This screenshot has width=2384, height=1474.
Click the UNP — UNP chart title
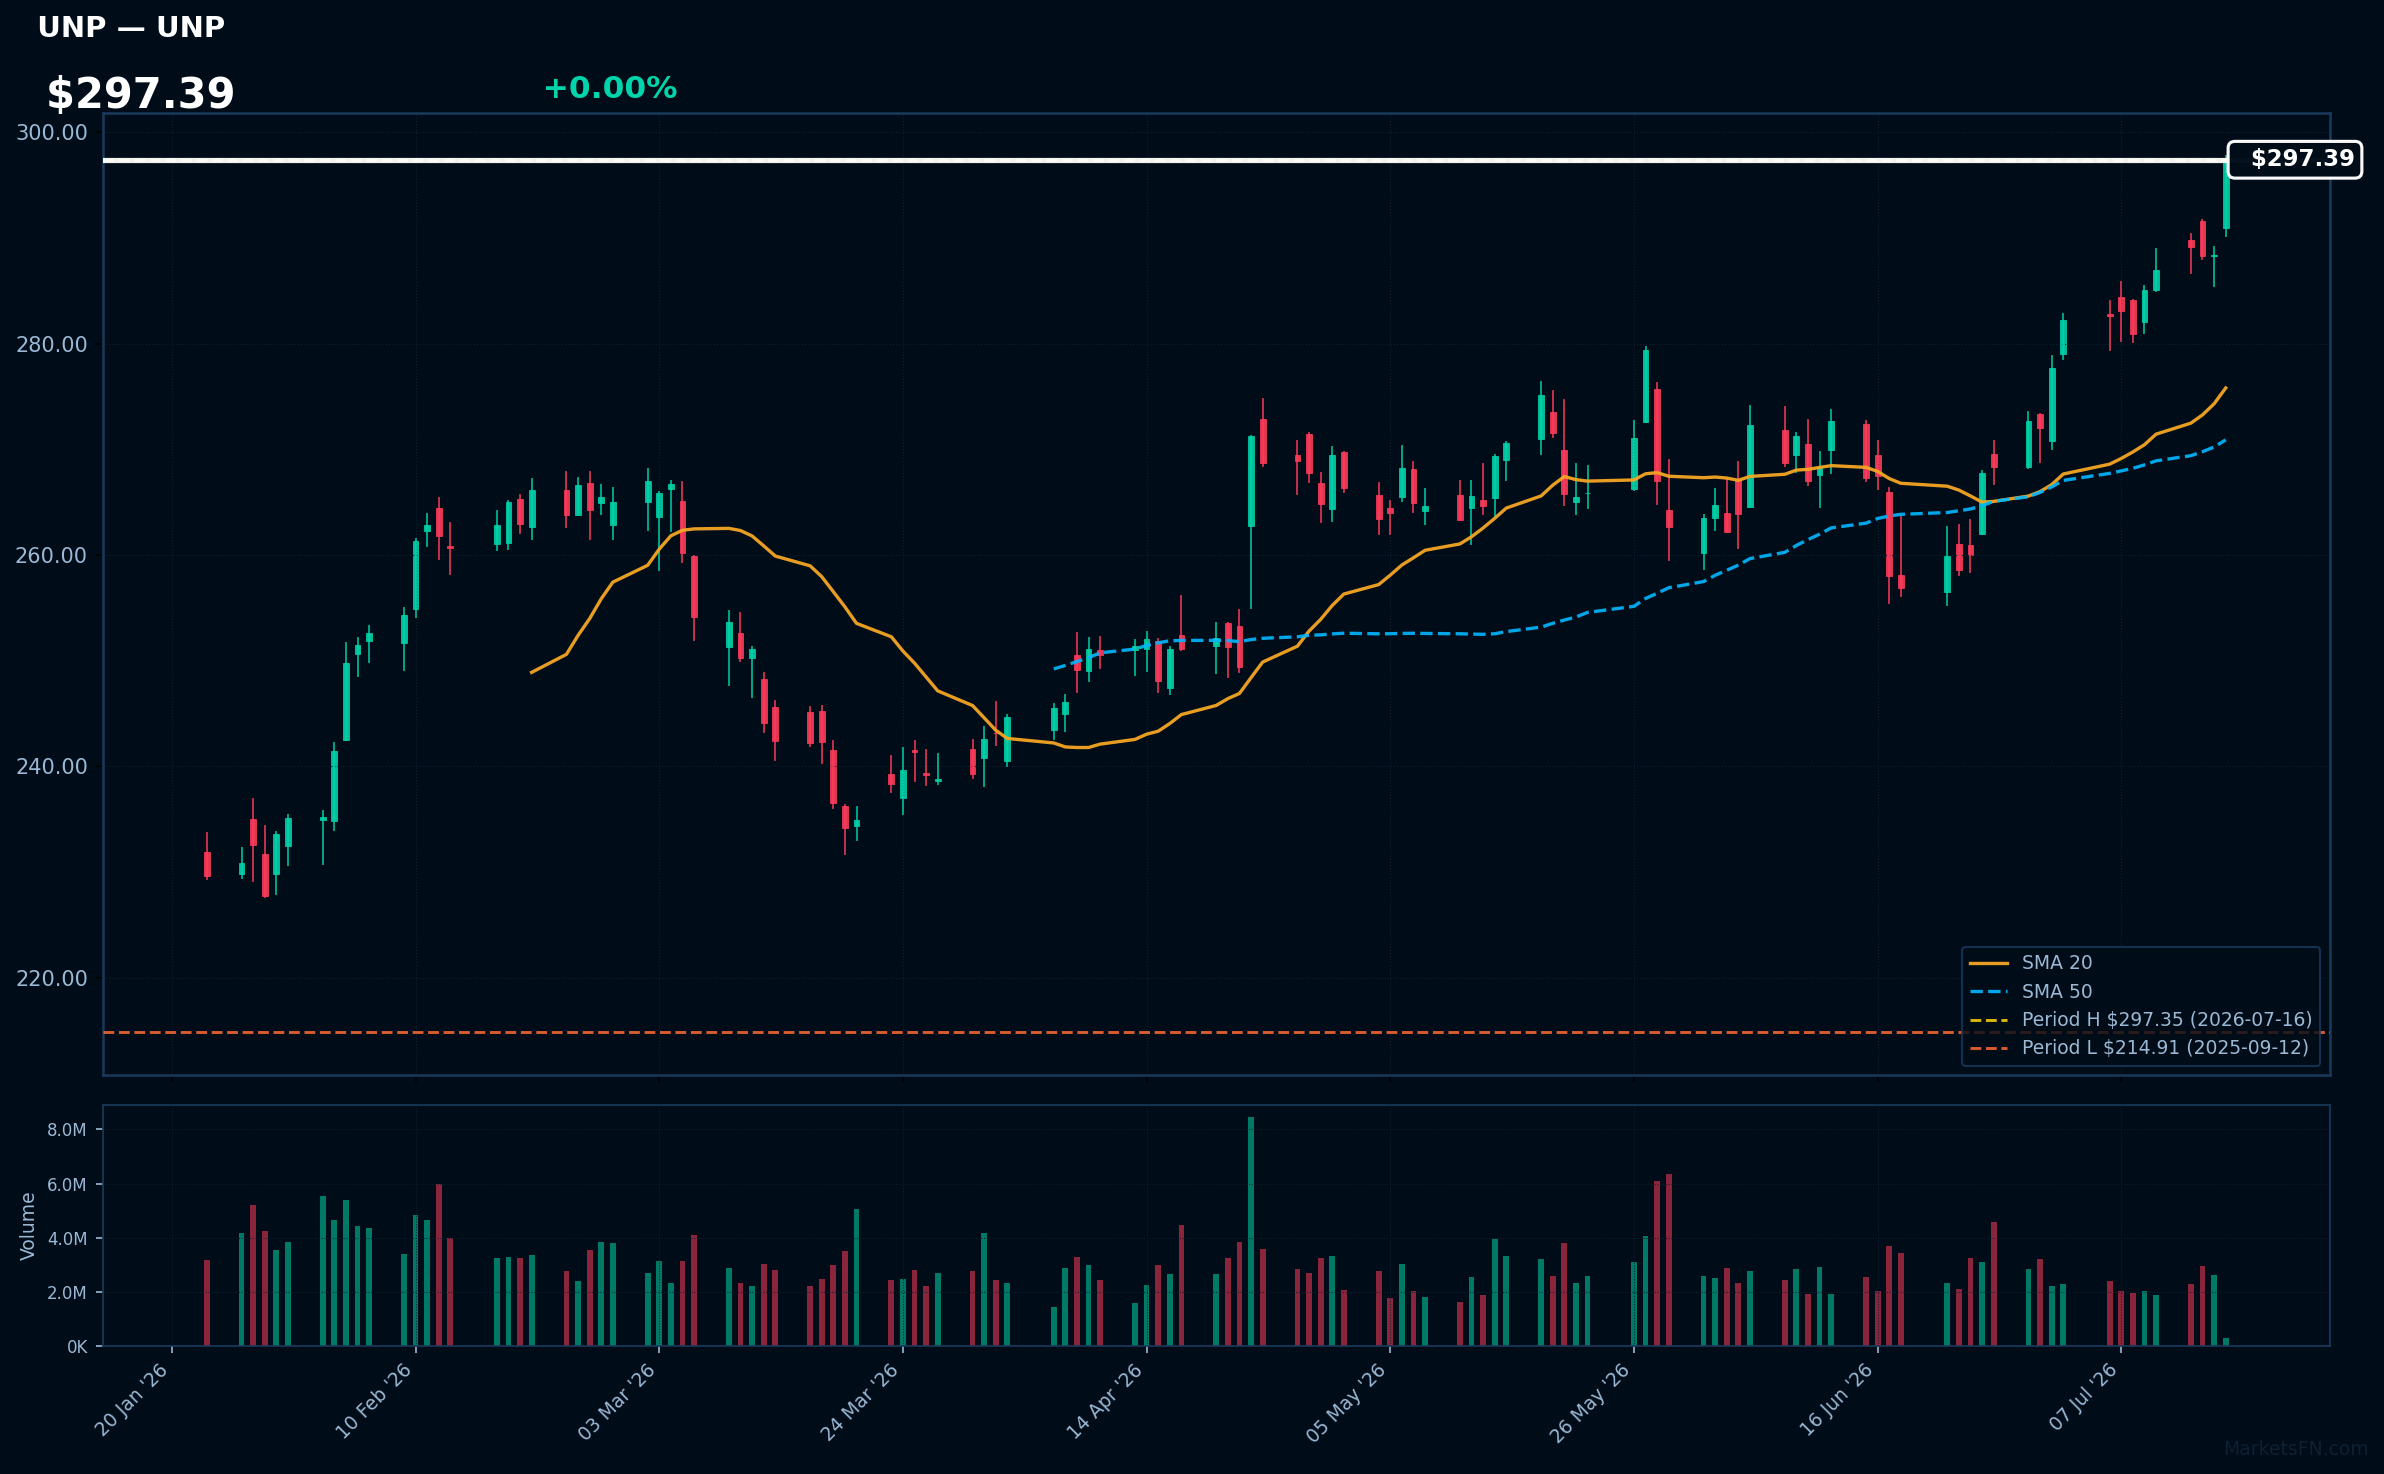131,28
